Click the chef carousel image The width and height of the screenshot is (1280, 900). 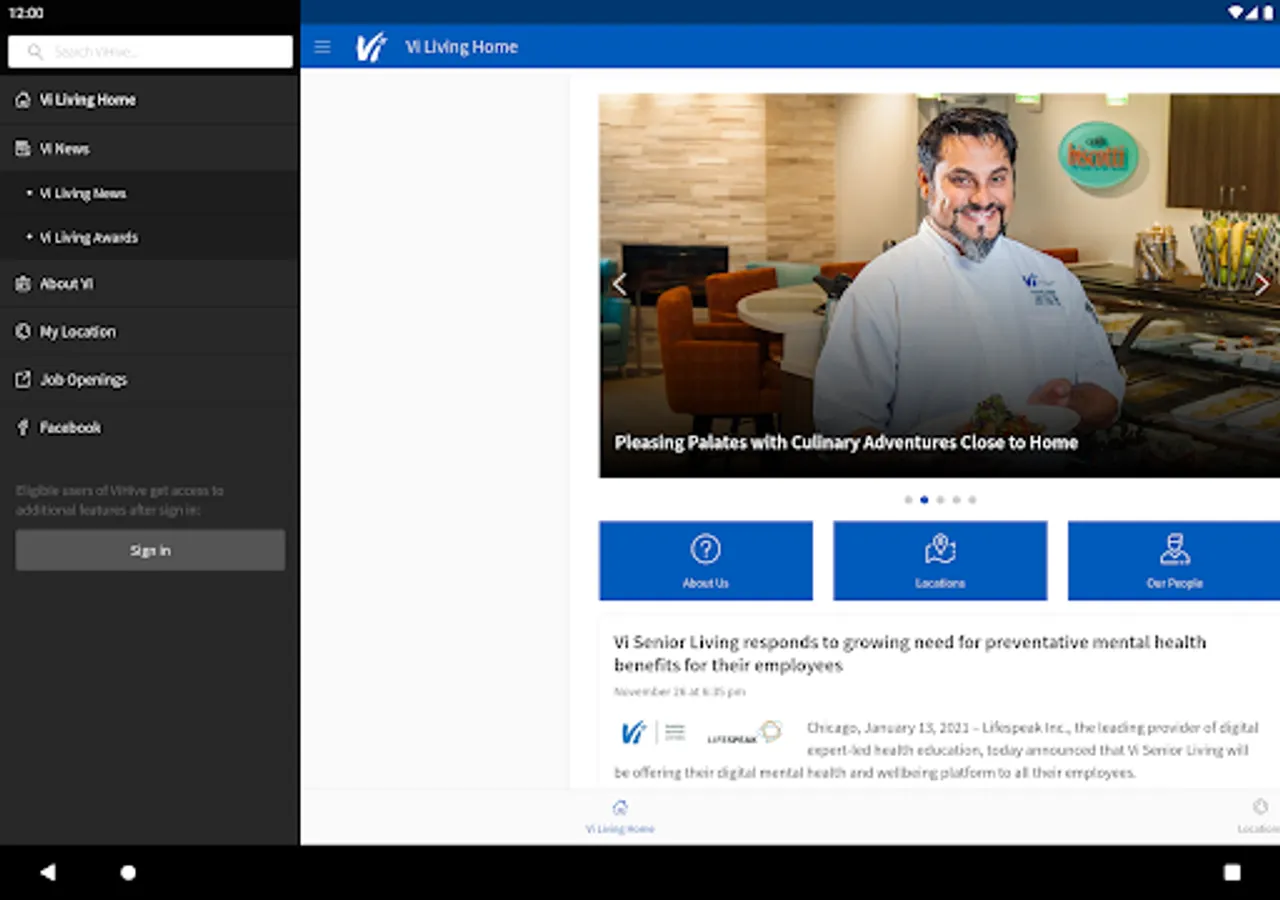pos(939,285)
